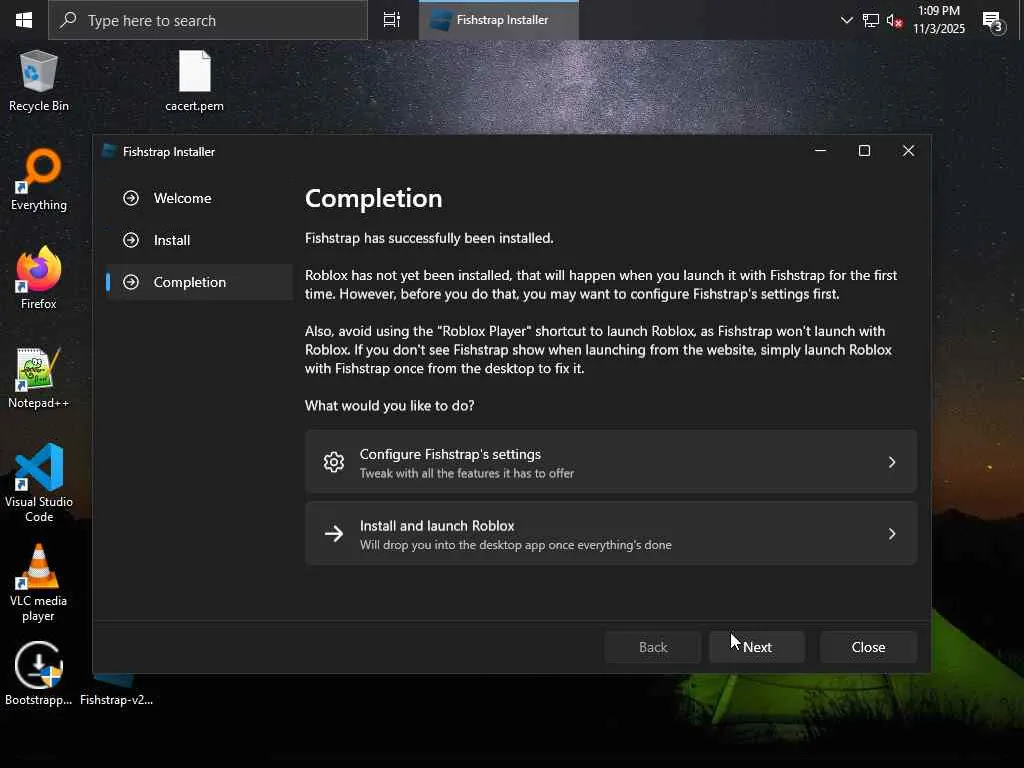Viewport: 1024px width, 768px height.
Task: Open the Everything search shortcut
Action: pos(39,180)
